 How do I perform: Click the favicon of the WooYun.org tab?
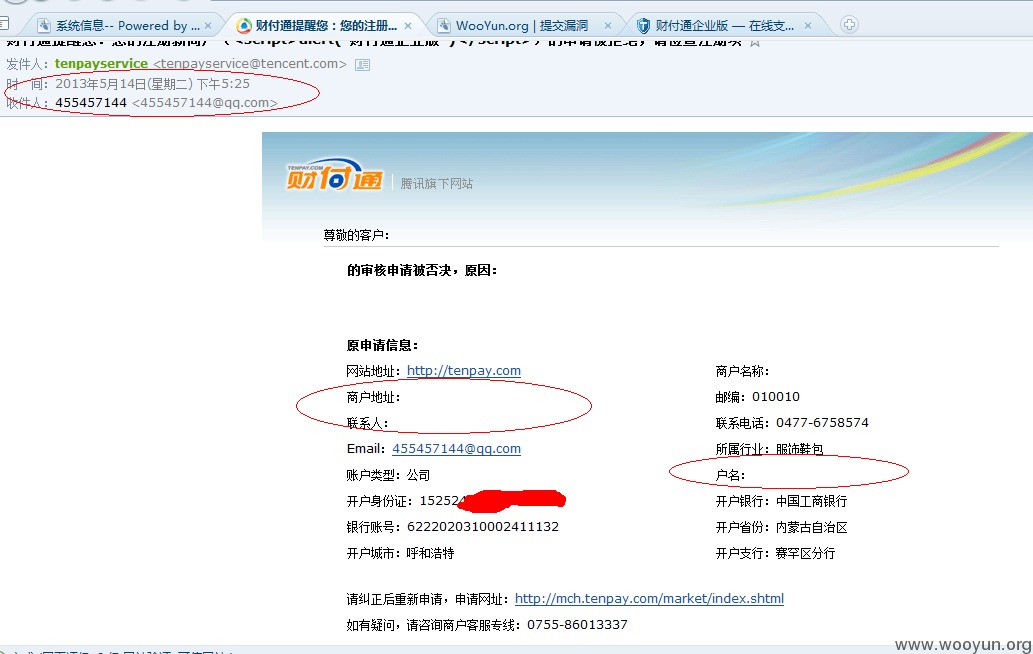point(444,26)
